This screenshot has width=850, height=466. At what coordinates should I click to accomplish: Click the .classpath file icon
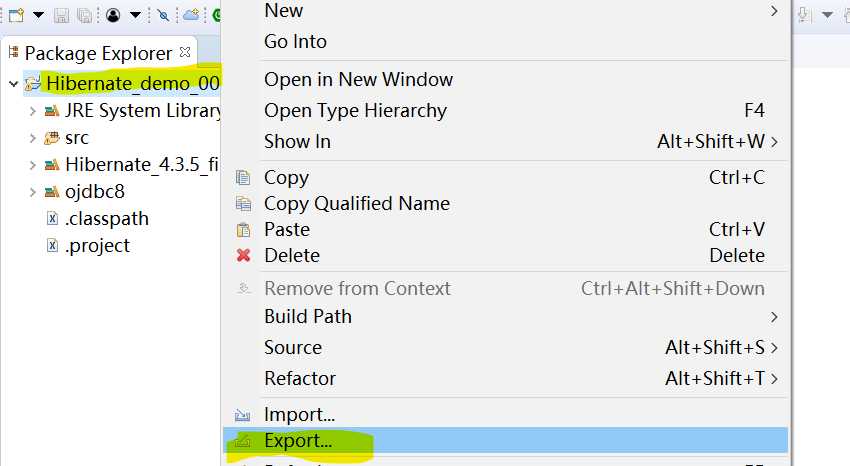tap(53, 219)
